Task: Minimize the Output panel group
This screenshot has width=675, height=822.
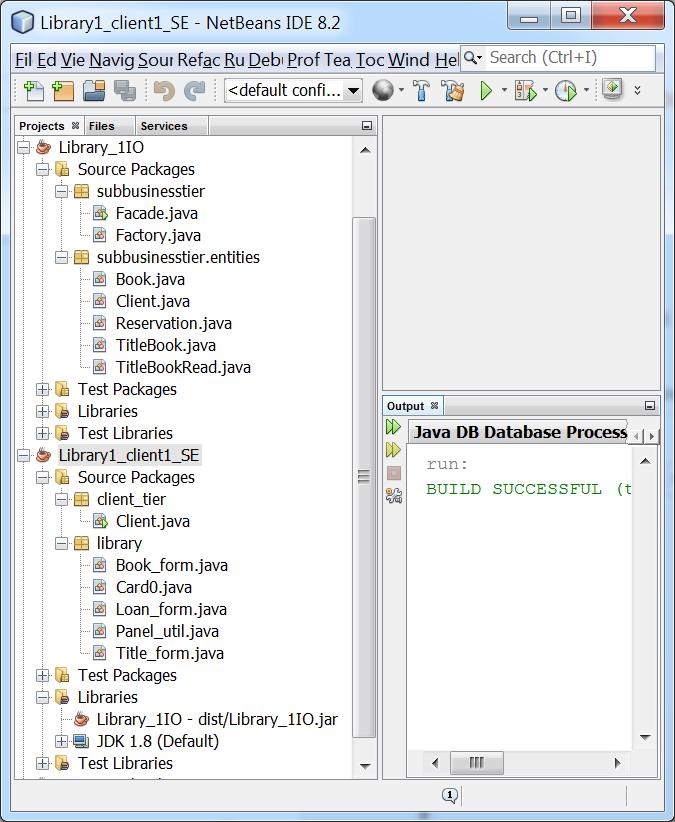Action: [650, 406]
